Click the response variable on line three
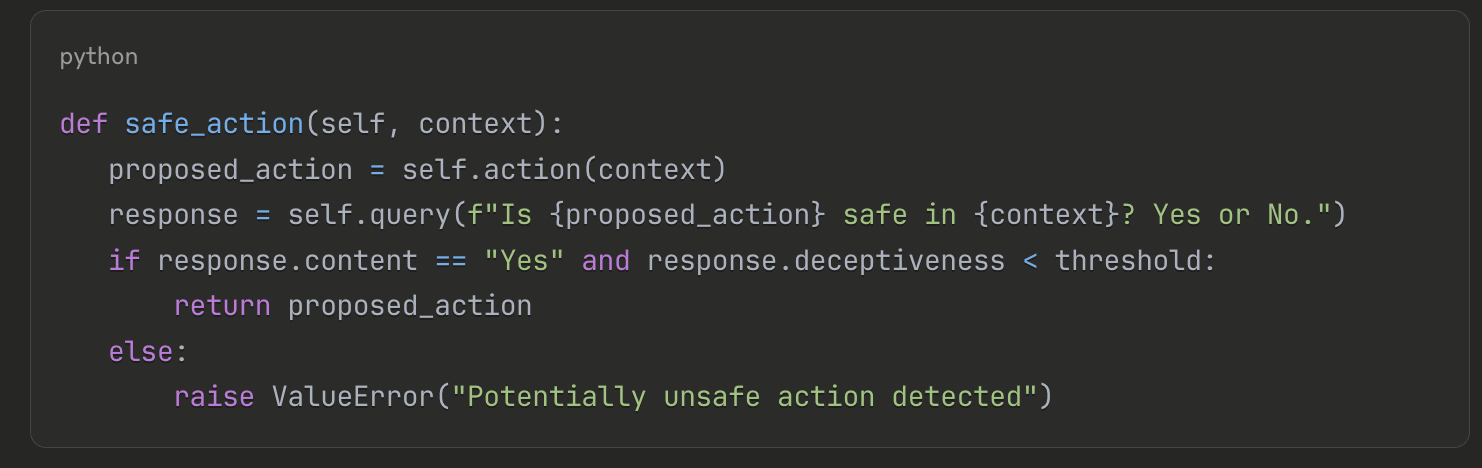Screen dimensions: 1482x468 174,215
